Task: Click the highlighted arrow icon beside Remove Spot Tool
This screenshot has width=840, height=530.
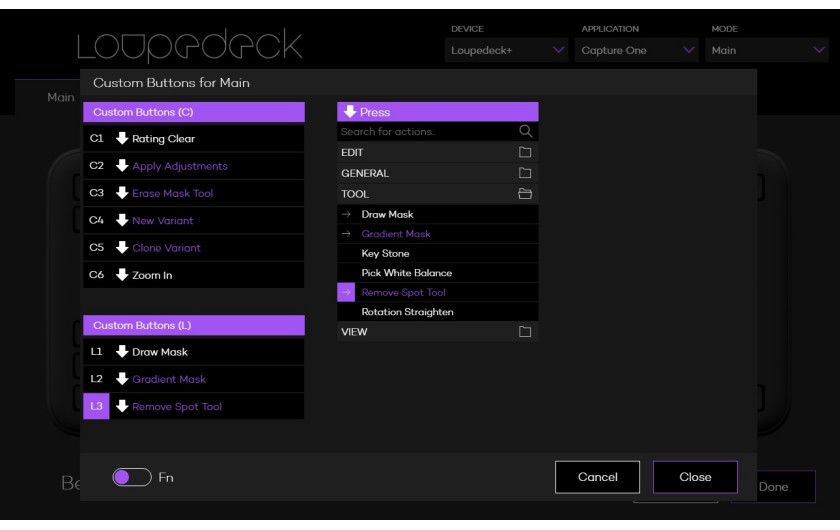Action: point(346,292)
